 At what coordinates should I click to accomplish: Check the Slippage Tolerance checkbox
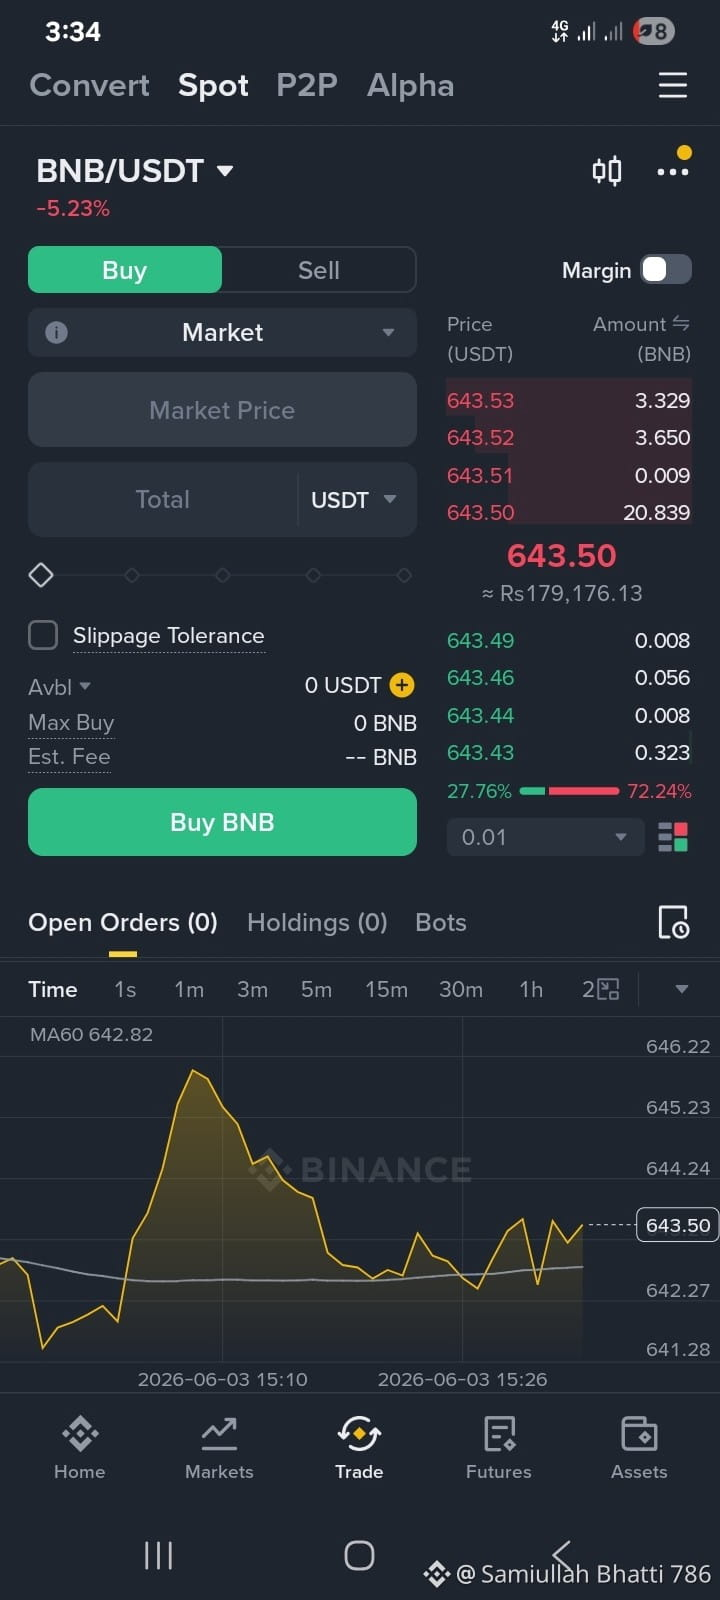click(43, 635)
